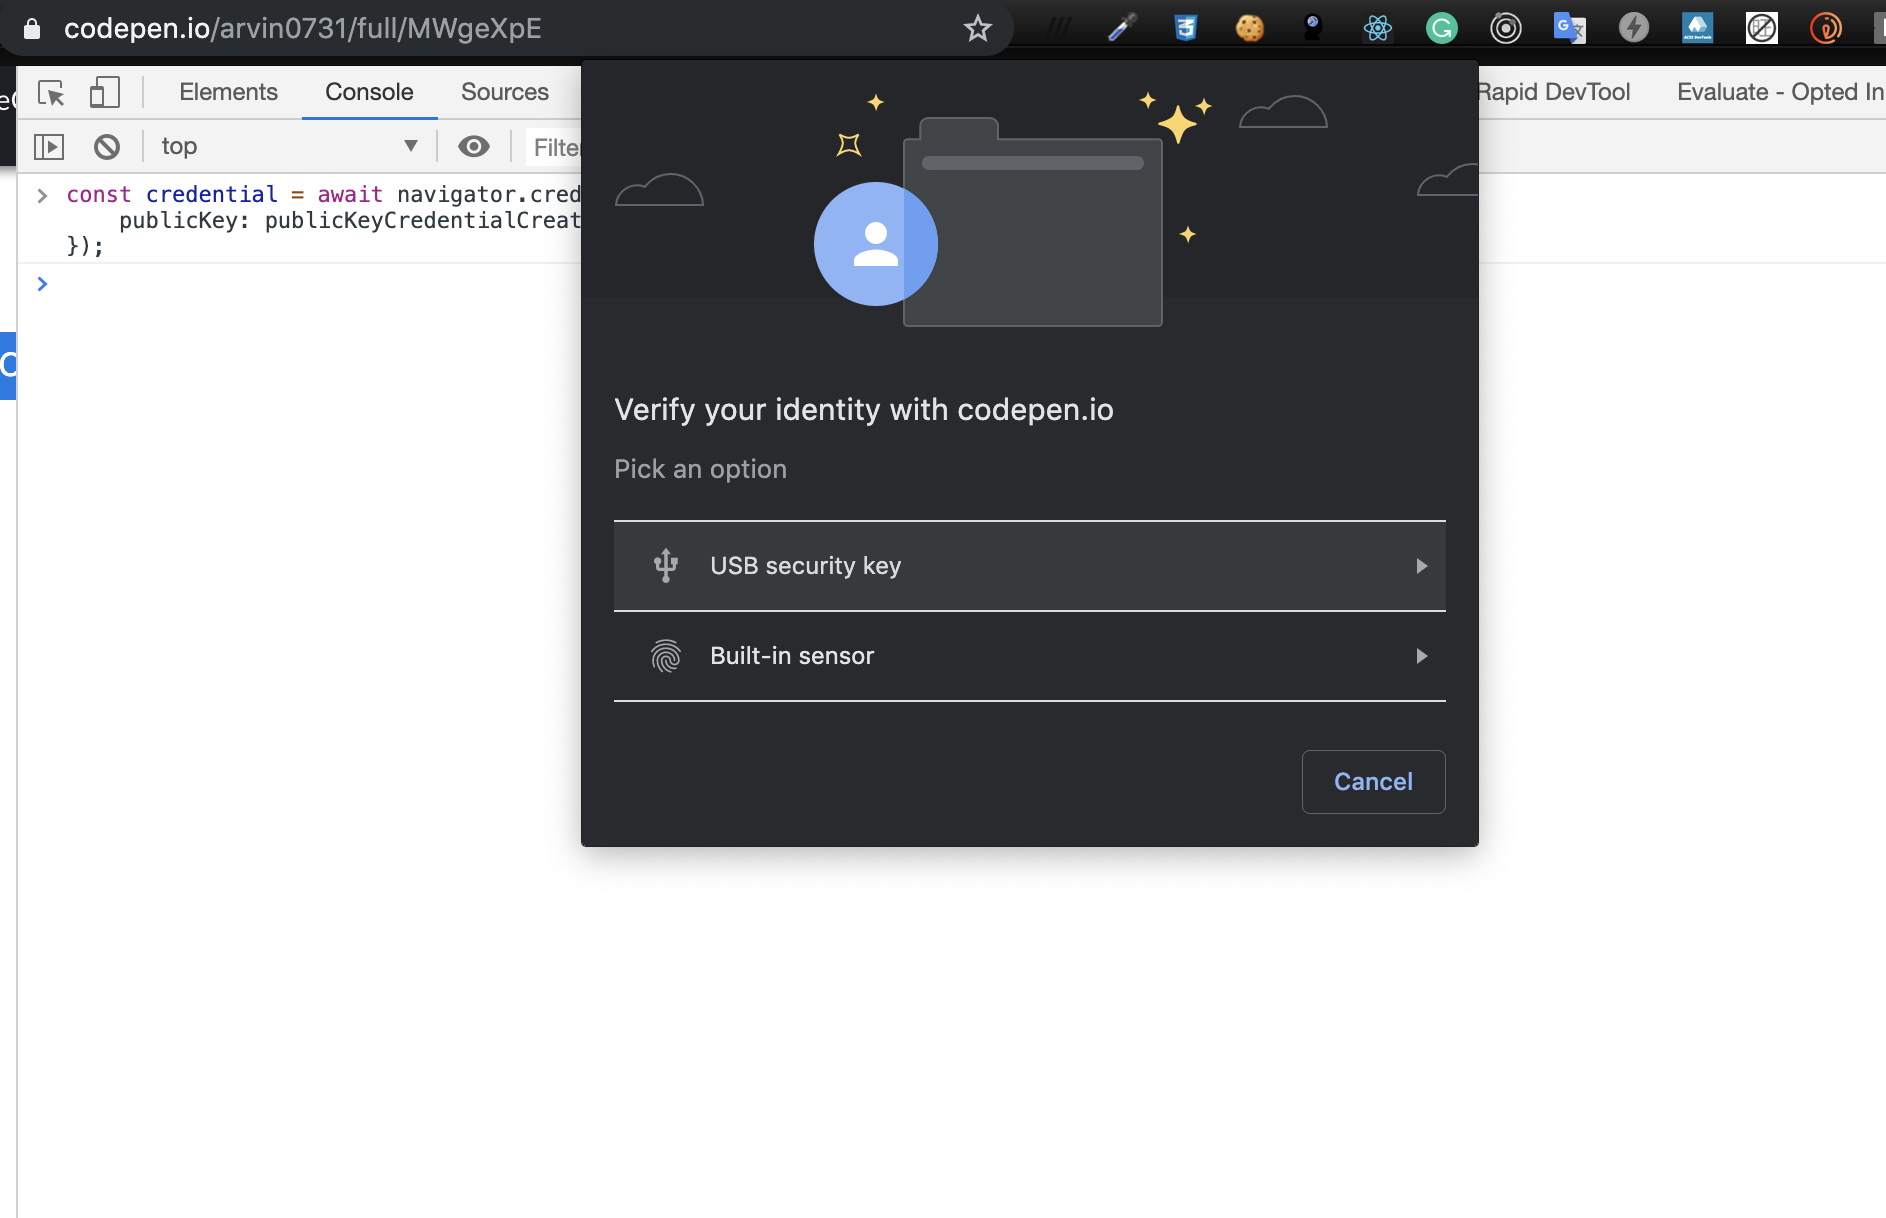The width and height of the screenshot is (1886, 1218).
Task: Click the fingerprint icon for Built-in sensor
Action: 666,656
